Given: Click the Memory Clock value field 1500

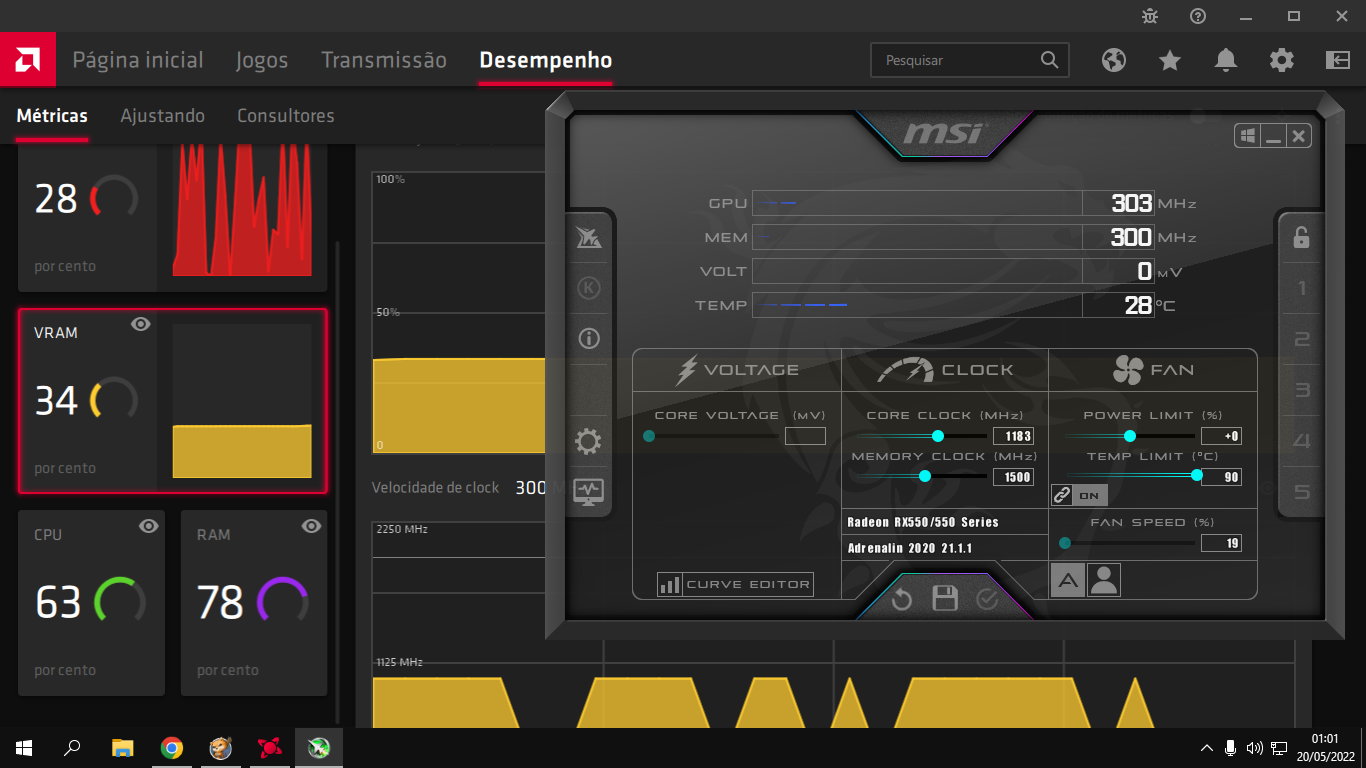Looking at the screenshot, I should coord(1013,477).
